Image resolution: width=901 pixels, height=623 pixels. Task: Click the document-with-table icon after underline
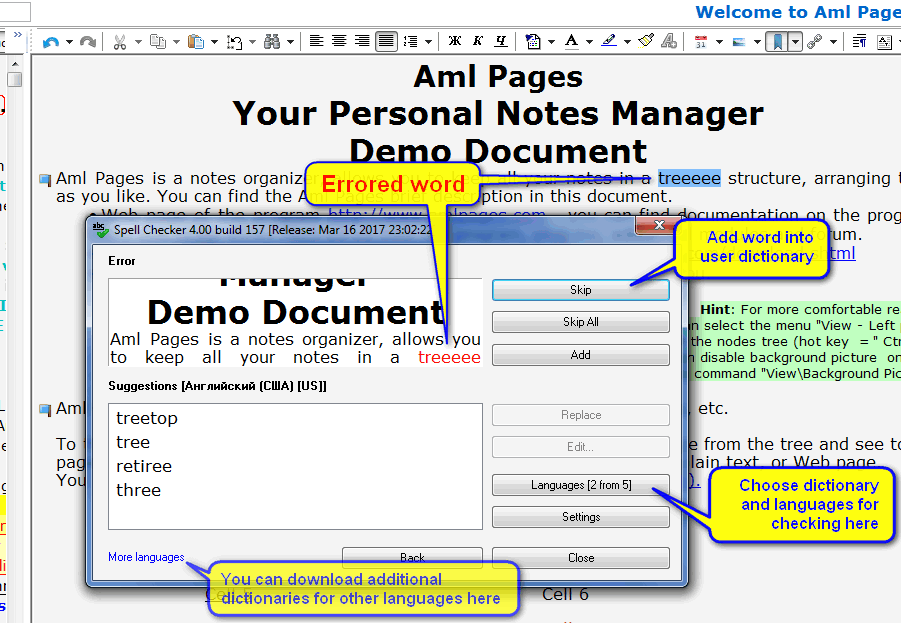click(533, 41)
